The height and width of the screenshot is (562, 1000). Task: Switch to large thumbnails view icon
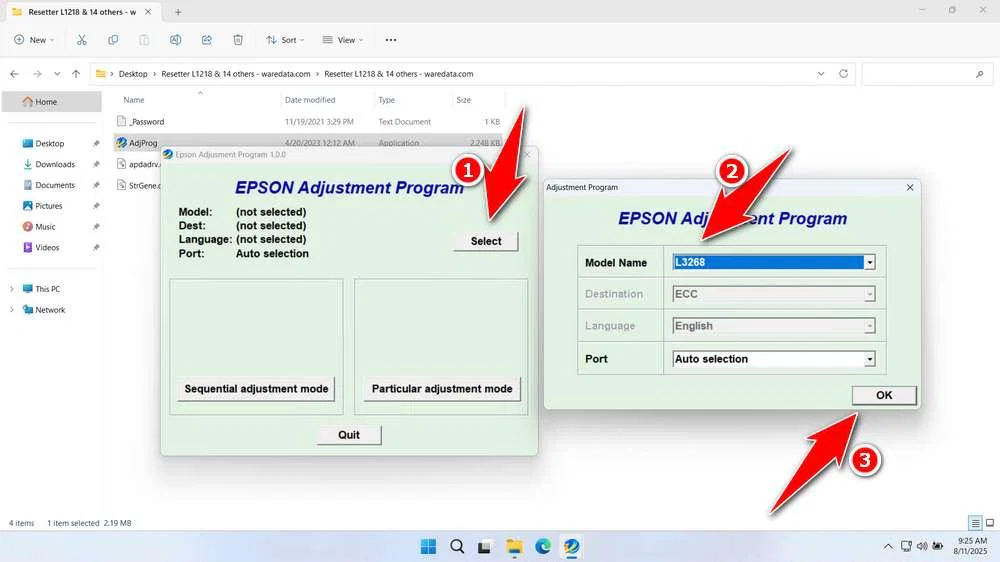[x=990, y=523]
